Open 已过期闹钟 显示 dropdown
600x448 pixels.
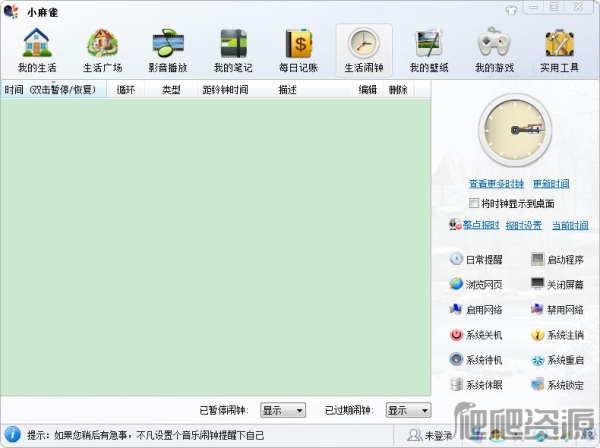click(408, 411)
